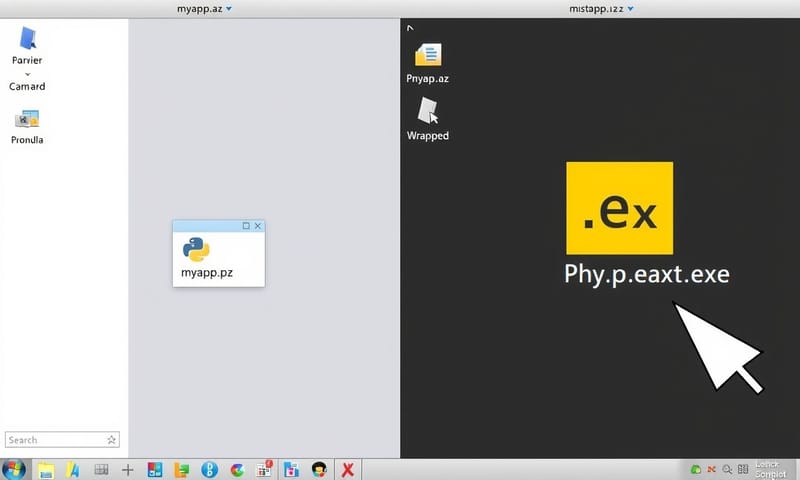Open the avatar face taskbar icon

[x=319, y=469]
